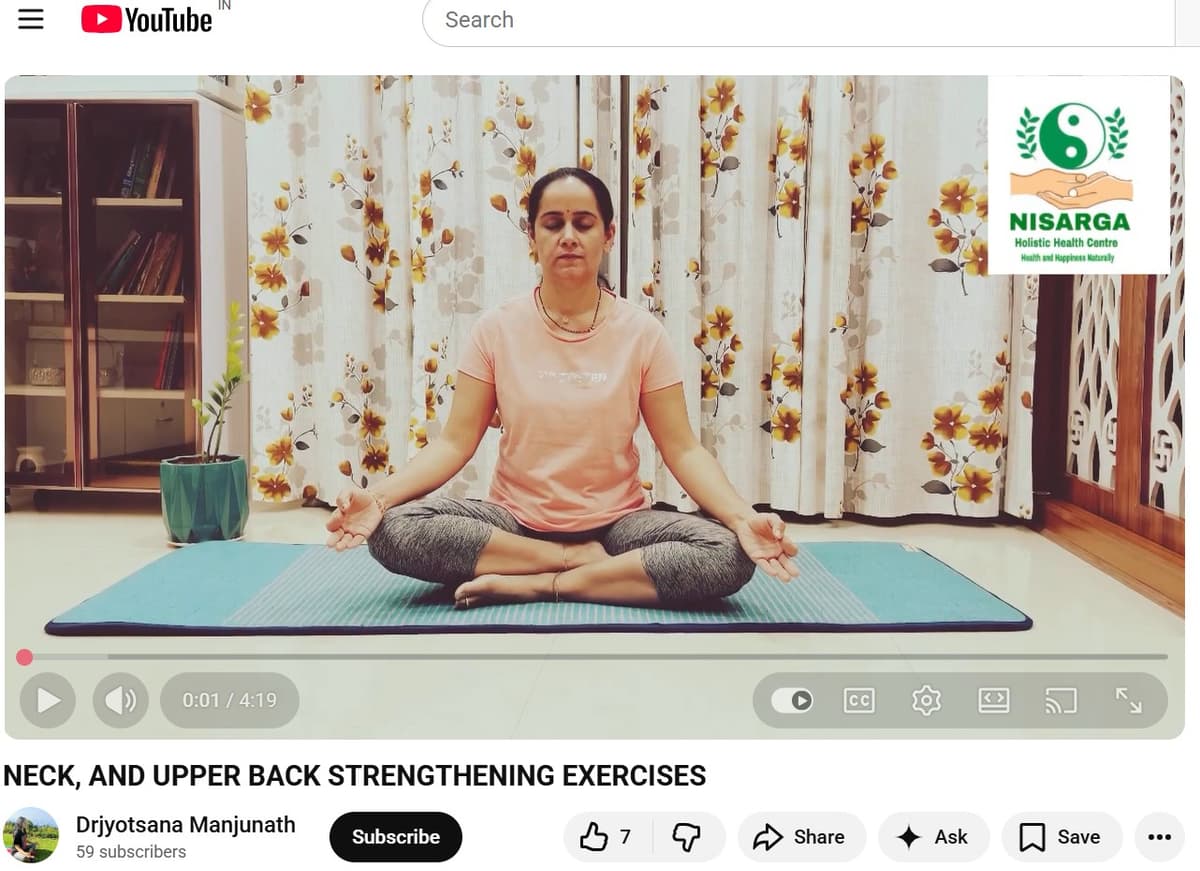Mute the video volume
This screenshot has height=871, width=1200.
pyautogui.click(x=121, y=700)
